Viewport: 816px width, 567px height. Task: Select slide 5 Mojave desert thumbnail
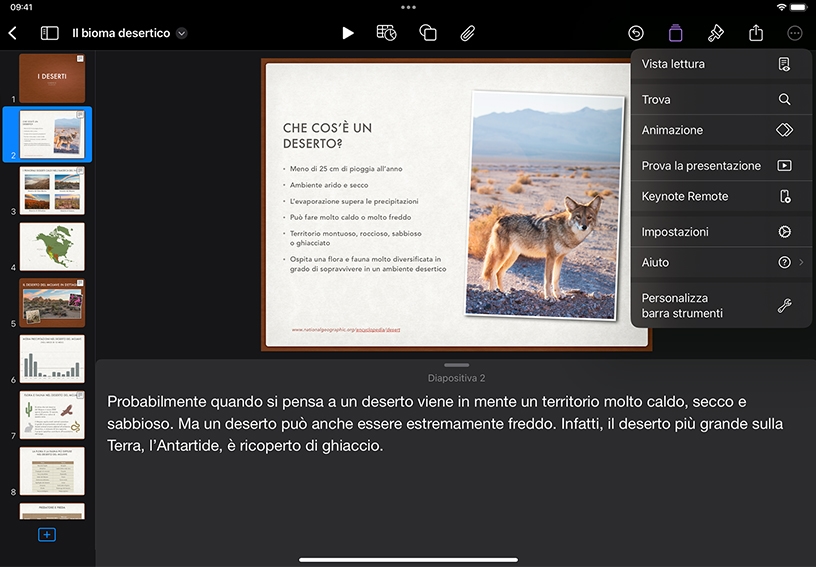click(52, 303)
